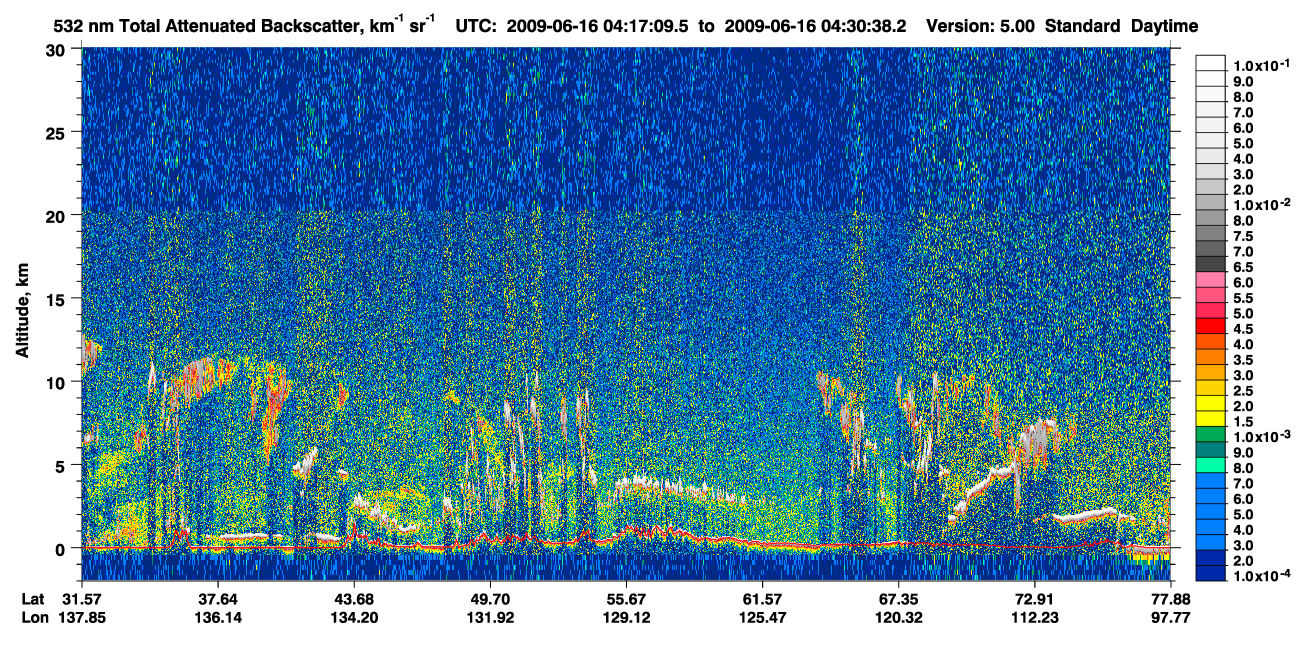The image size is (1300, 667).
Task: Click the colorbar label '2.5'
Action: [1245, 390]
